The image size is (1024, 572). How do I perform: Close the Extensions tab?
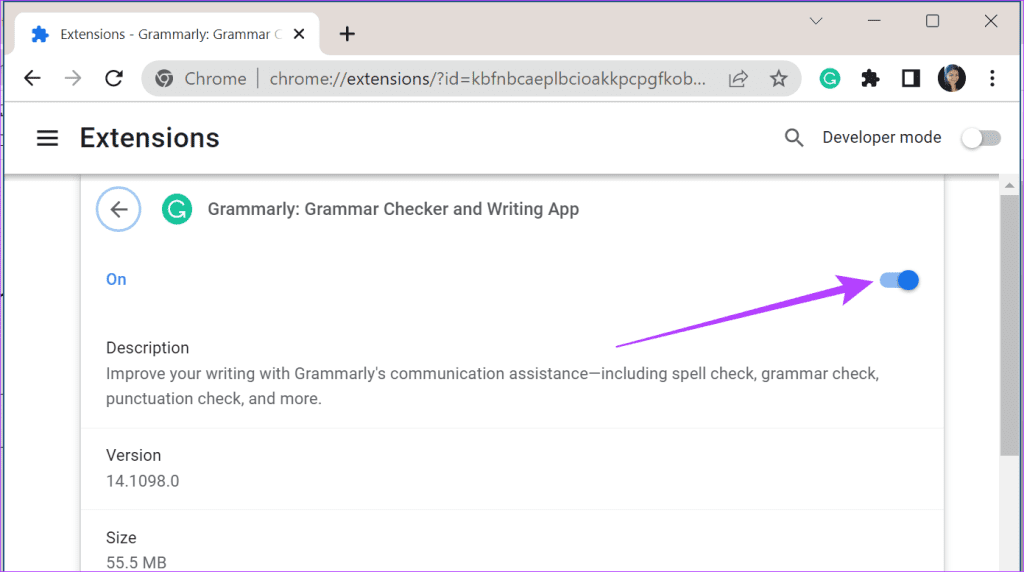tap(299, 34)
